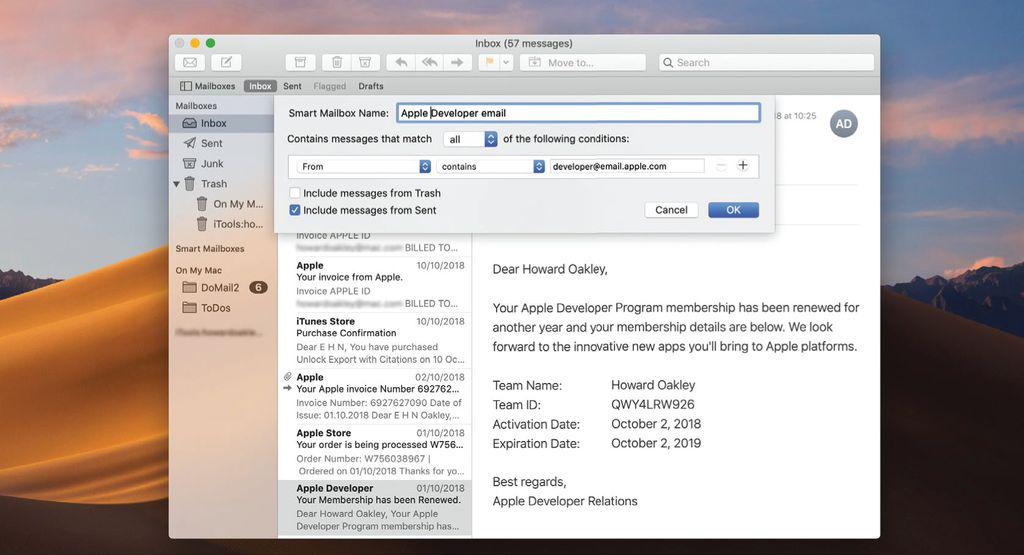
Task: Delete message with trash toolbar icon
Action: tap(337, 63)
